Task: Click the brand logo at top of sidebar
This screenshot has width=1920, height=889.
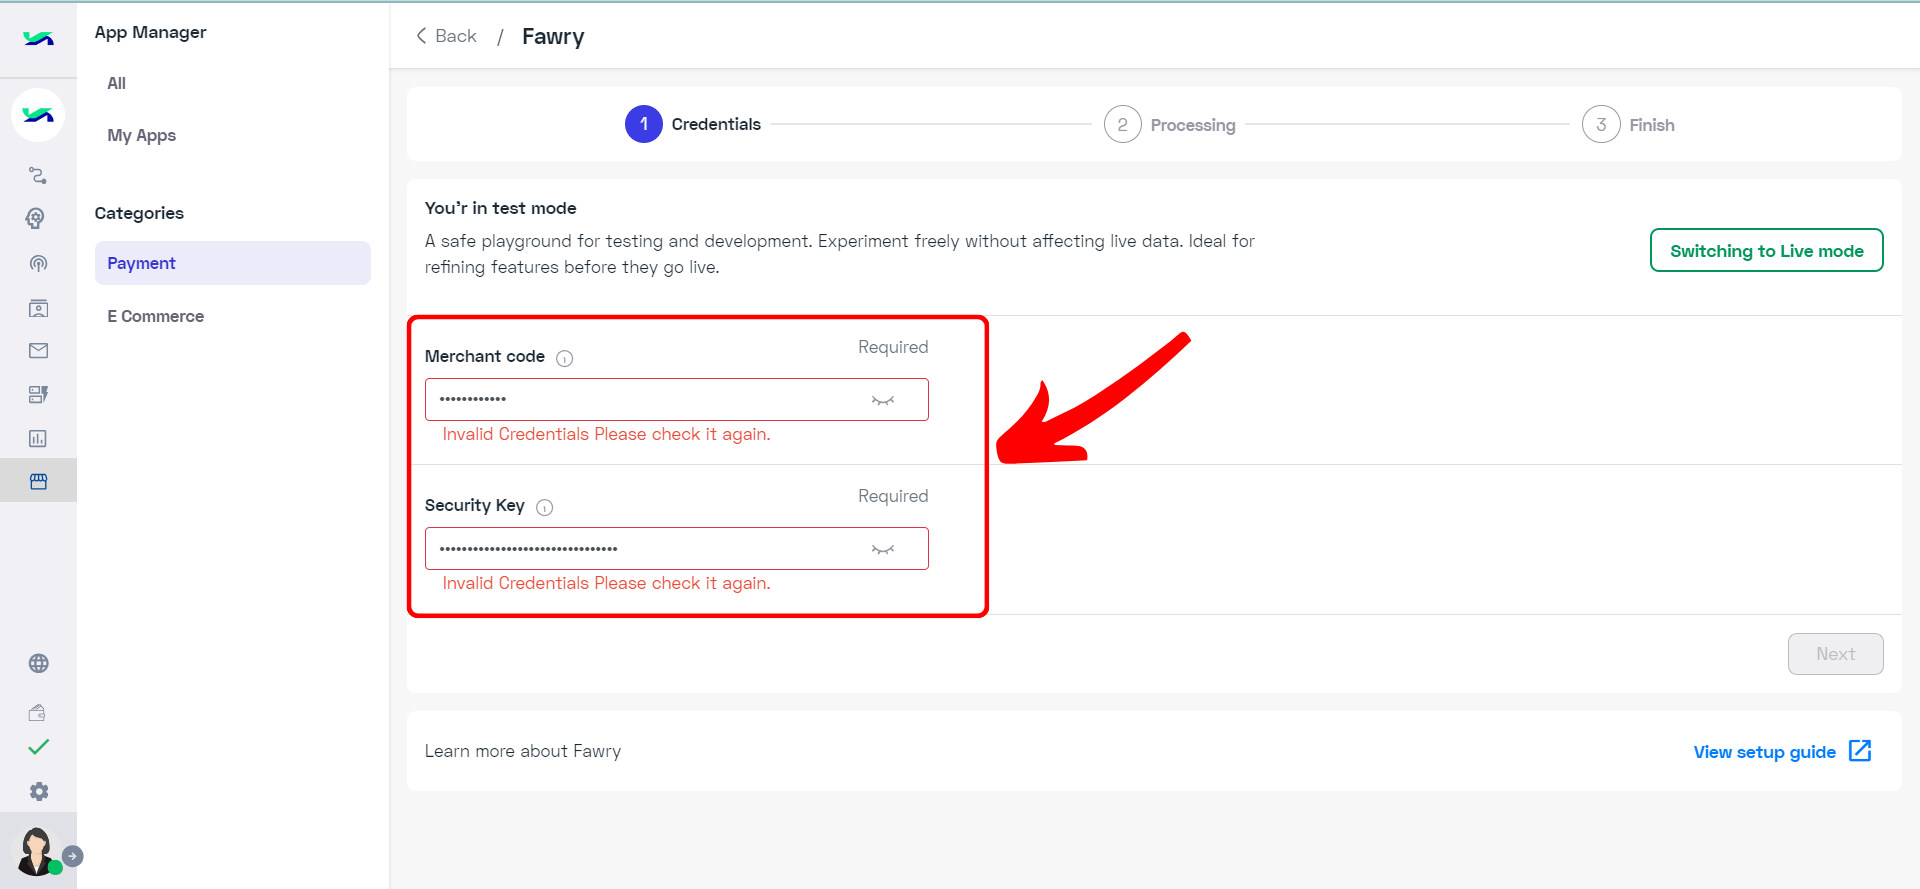Action: [38, 38]
